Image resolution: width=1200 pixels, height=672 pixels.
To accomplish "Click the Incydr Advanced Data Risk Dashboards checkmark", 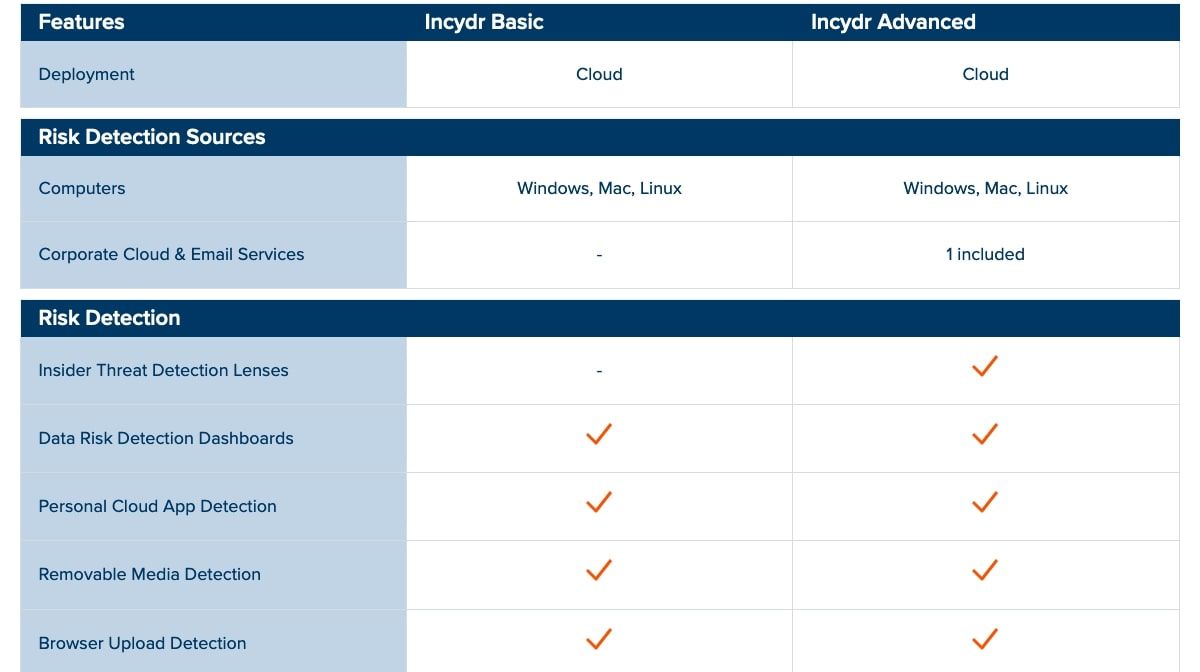I will coord(985,435).
